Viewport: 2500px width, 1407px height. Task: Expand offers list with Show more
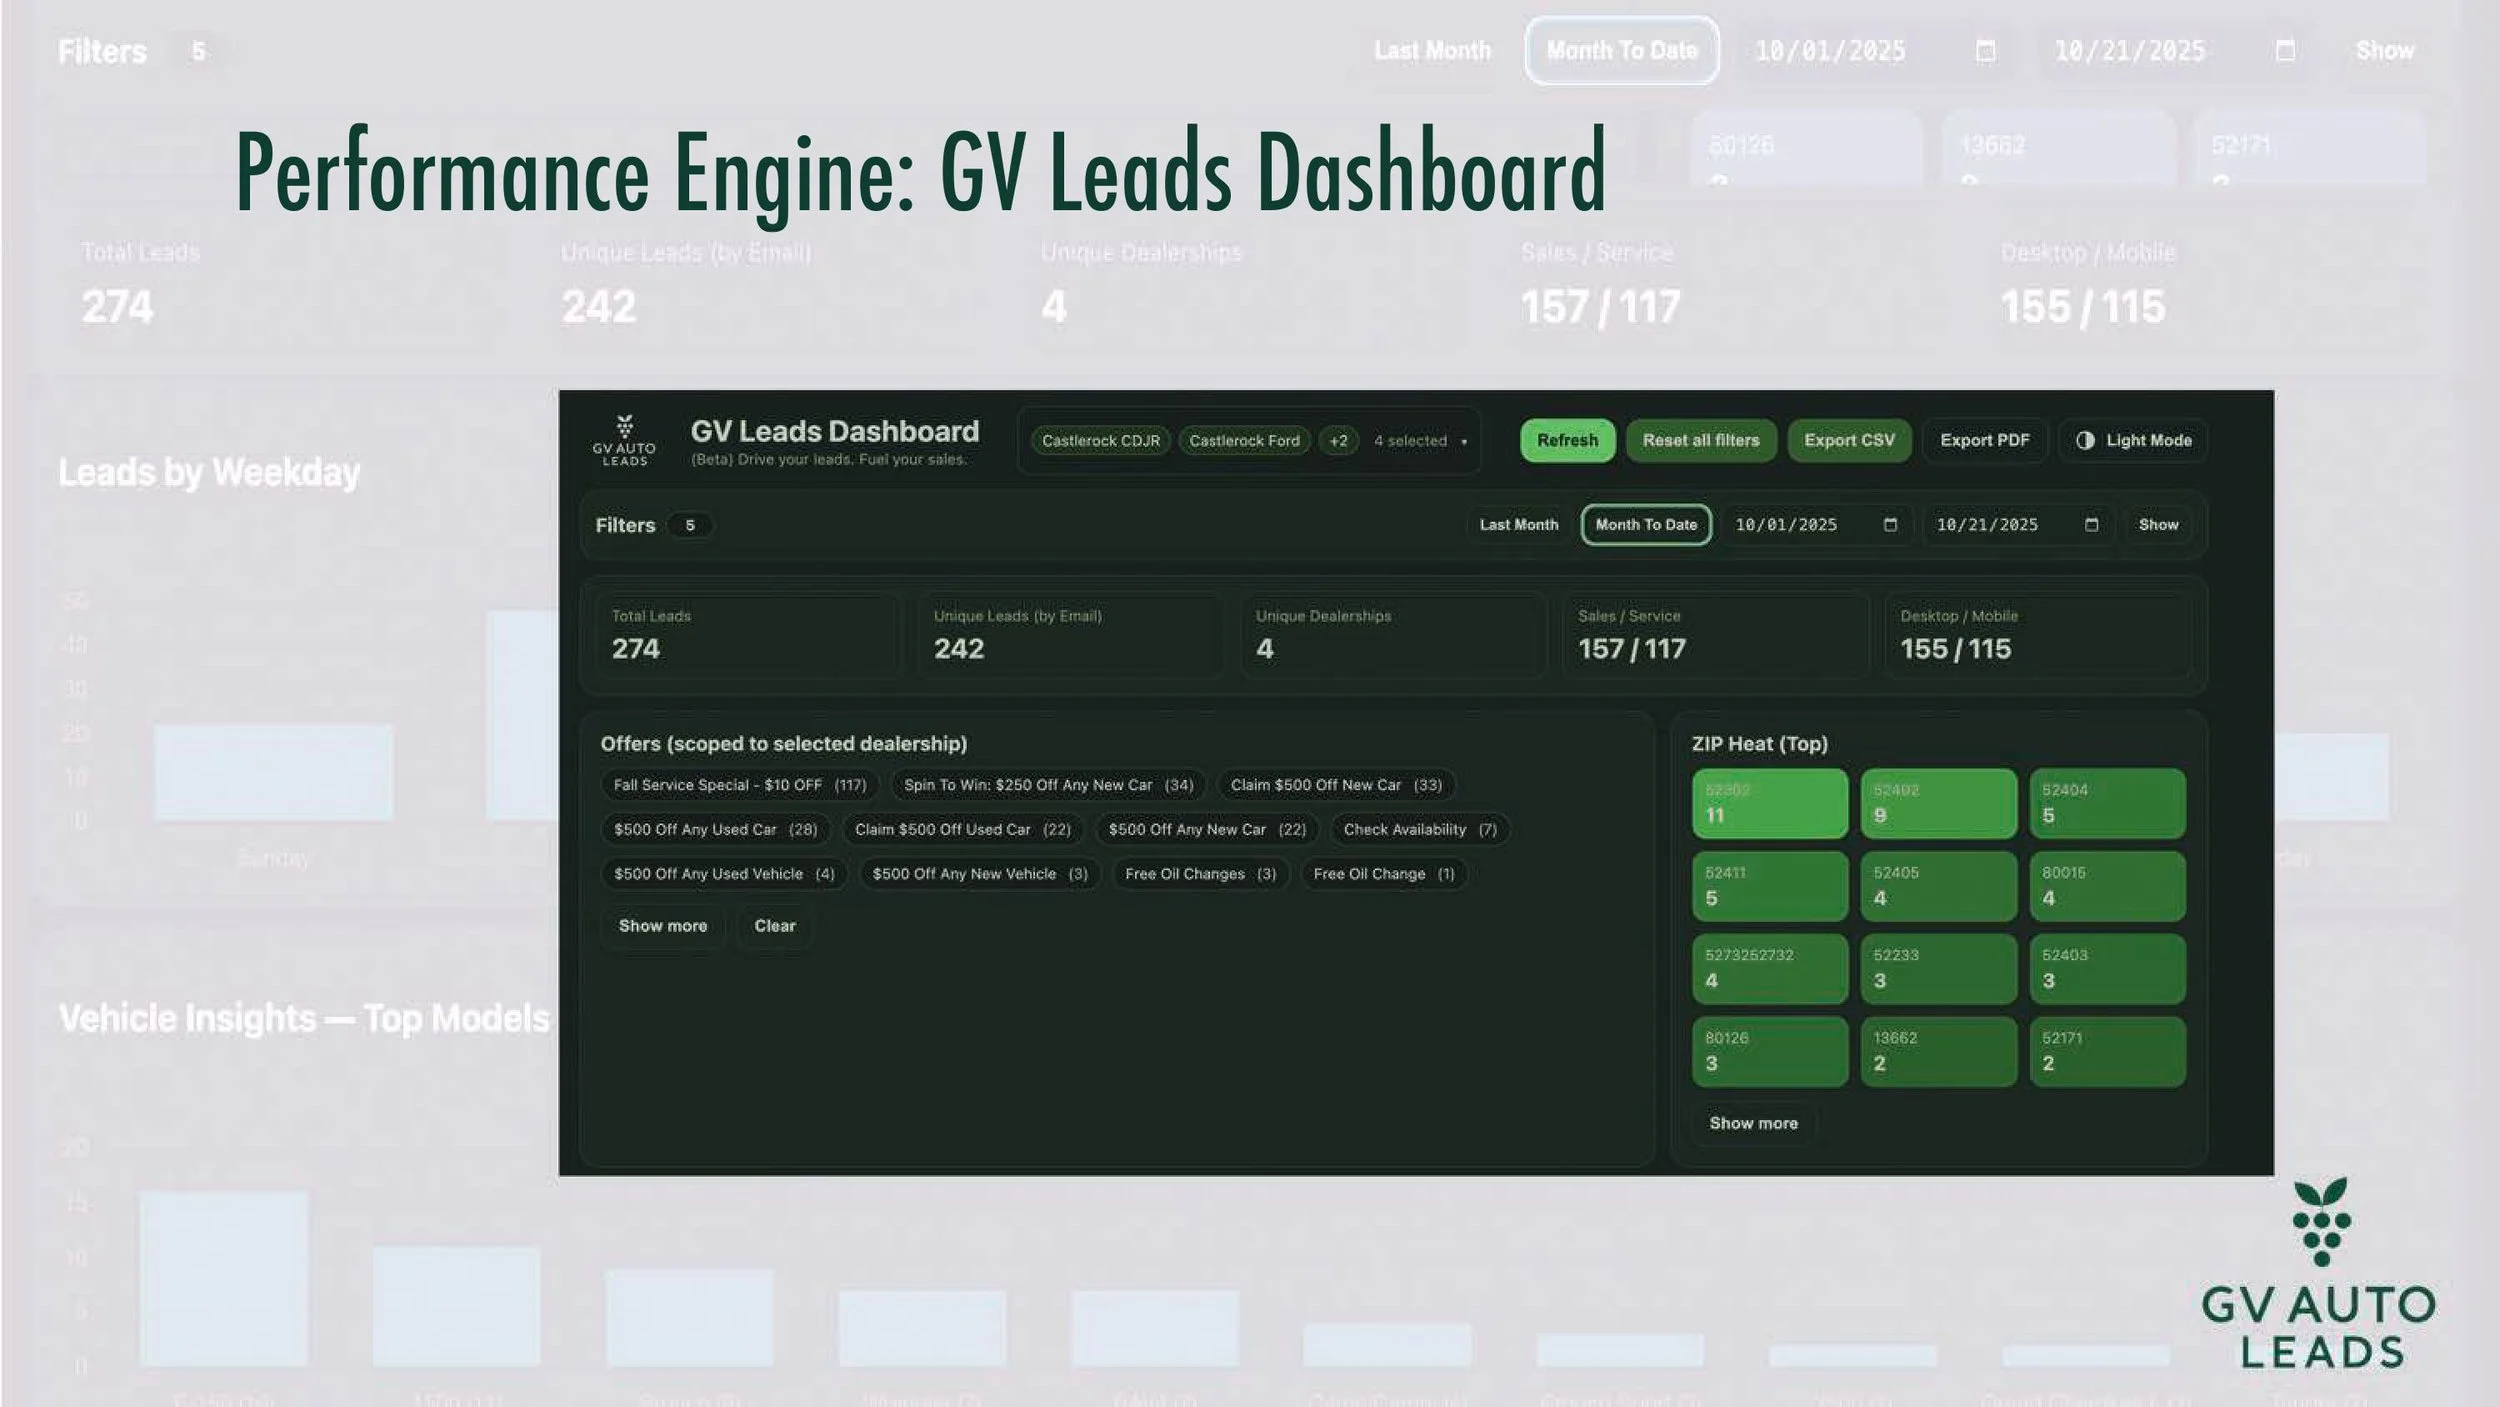(x=662, y=926)
